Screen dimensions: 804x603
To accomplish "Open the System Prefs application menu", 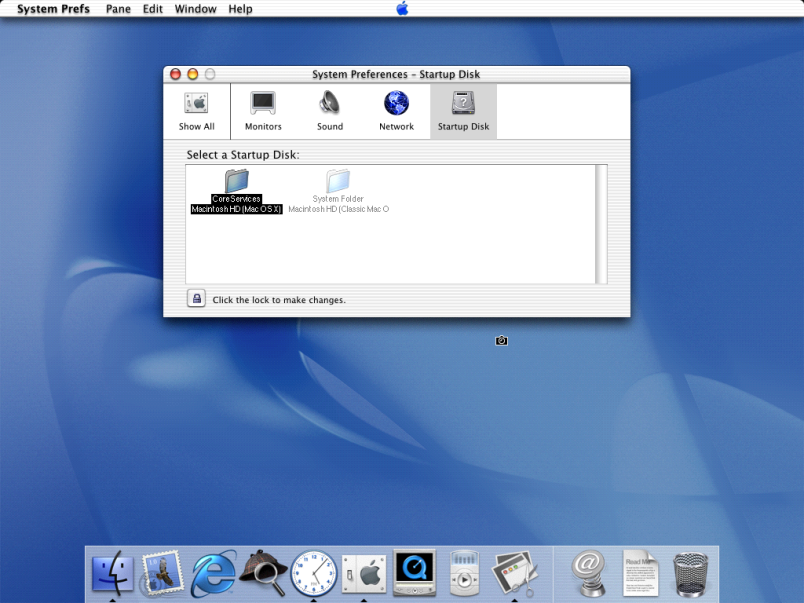I will pos(53,9).
